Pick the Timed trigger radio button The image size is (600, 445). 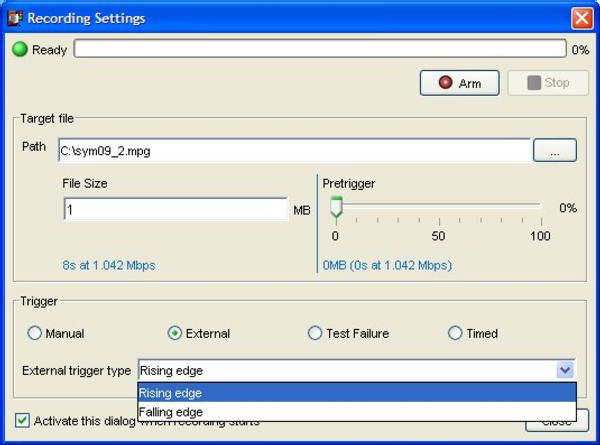point(455,334)
